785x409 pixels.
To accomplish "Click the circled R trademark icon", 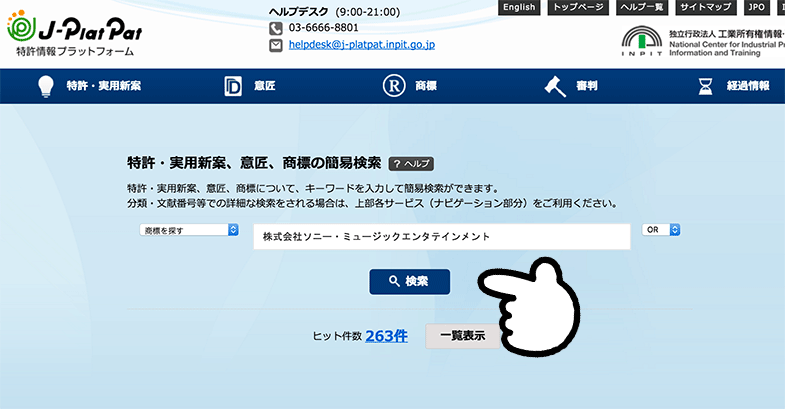I will pos(394,86).
